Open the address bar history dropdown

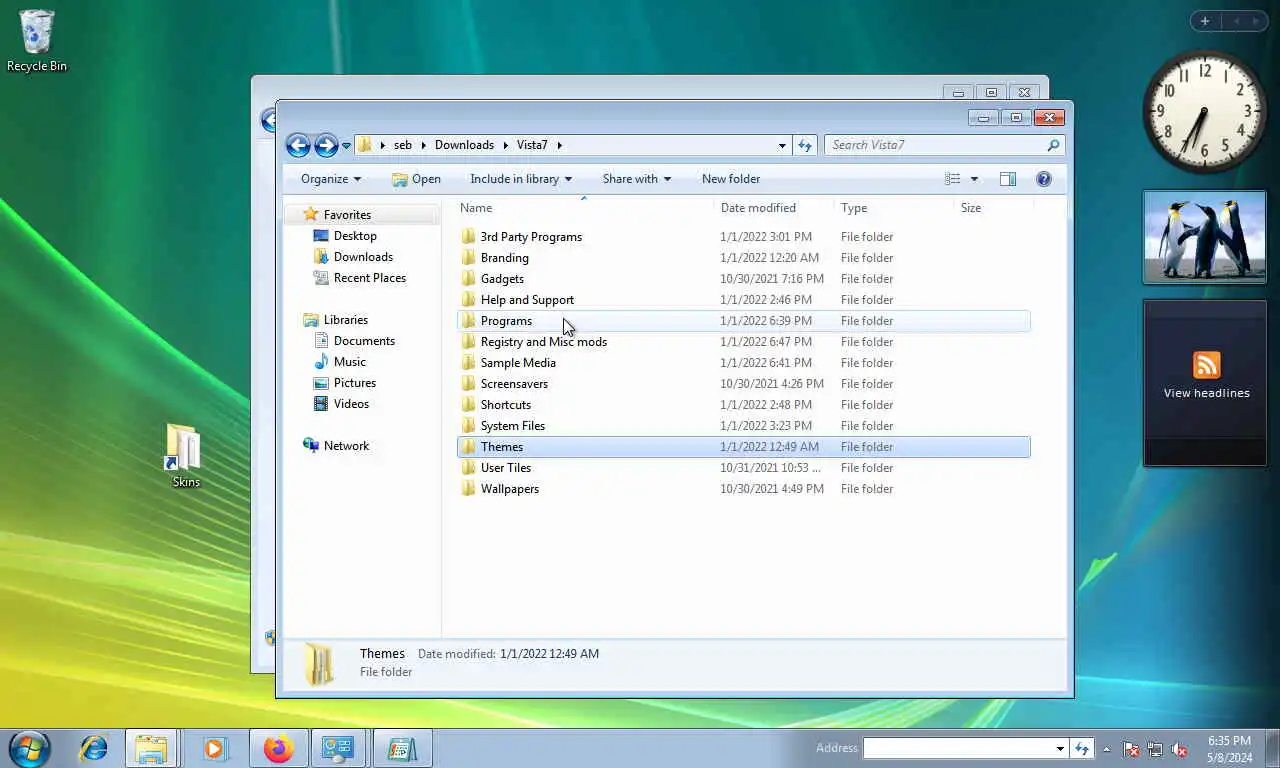pos(782,146)
